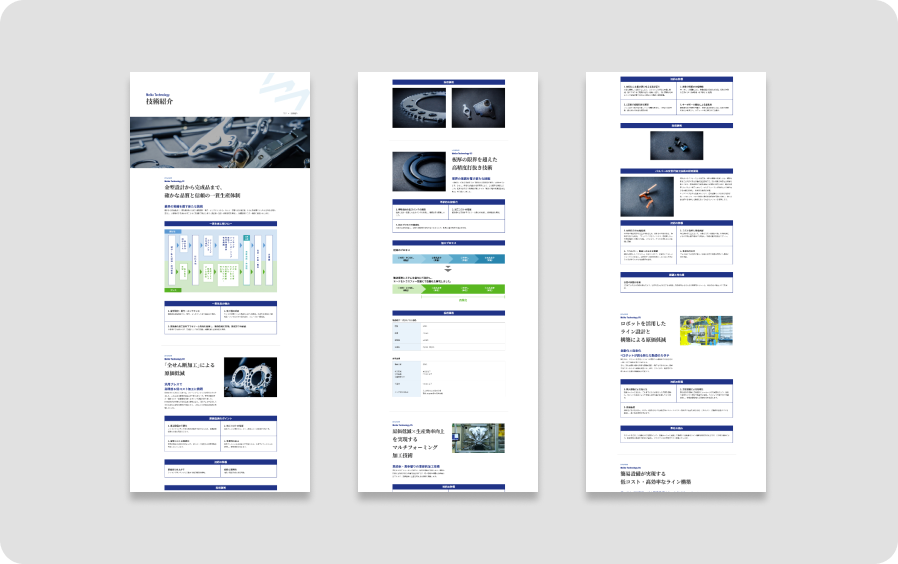The width and height of the screenshot is (898, 564).
Task: Open the yellow robot line photo
Action: (x=706, y=337)
